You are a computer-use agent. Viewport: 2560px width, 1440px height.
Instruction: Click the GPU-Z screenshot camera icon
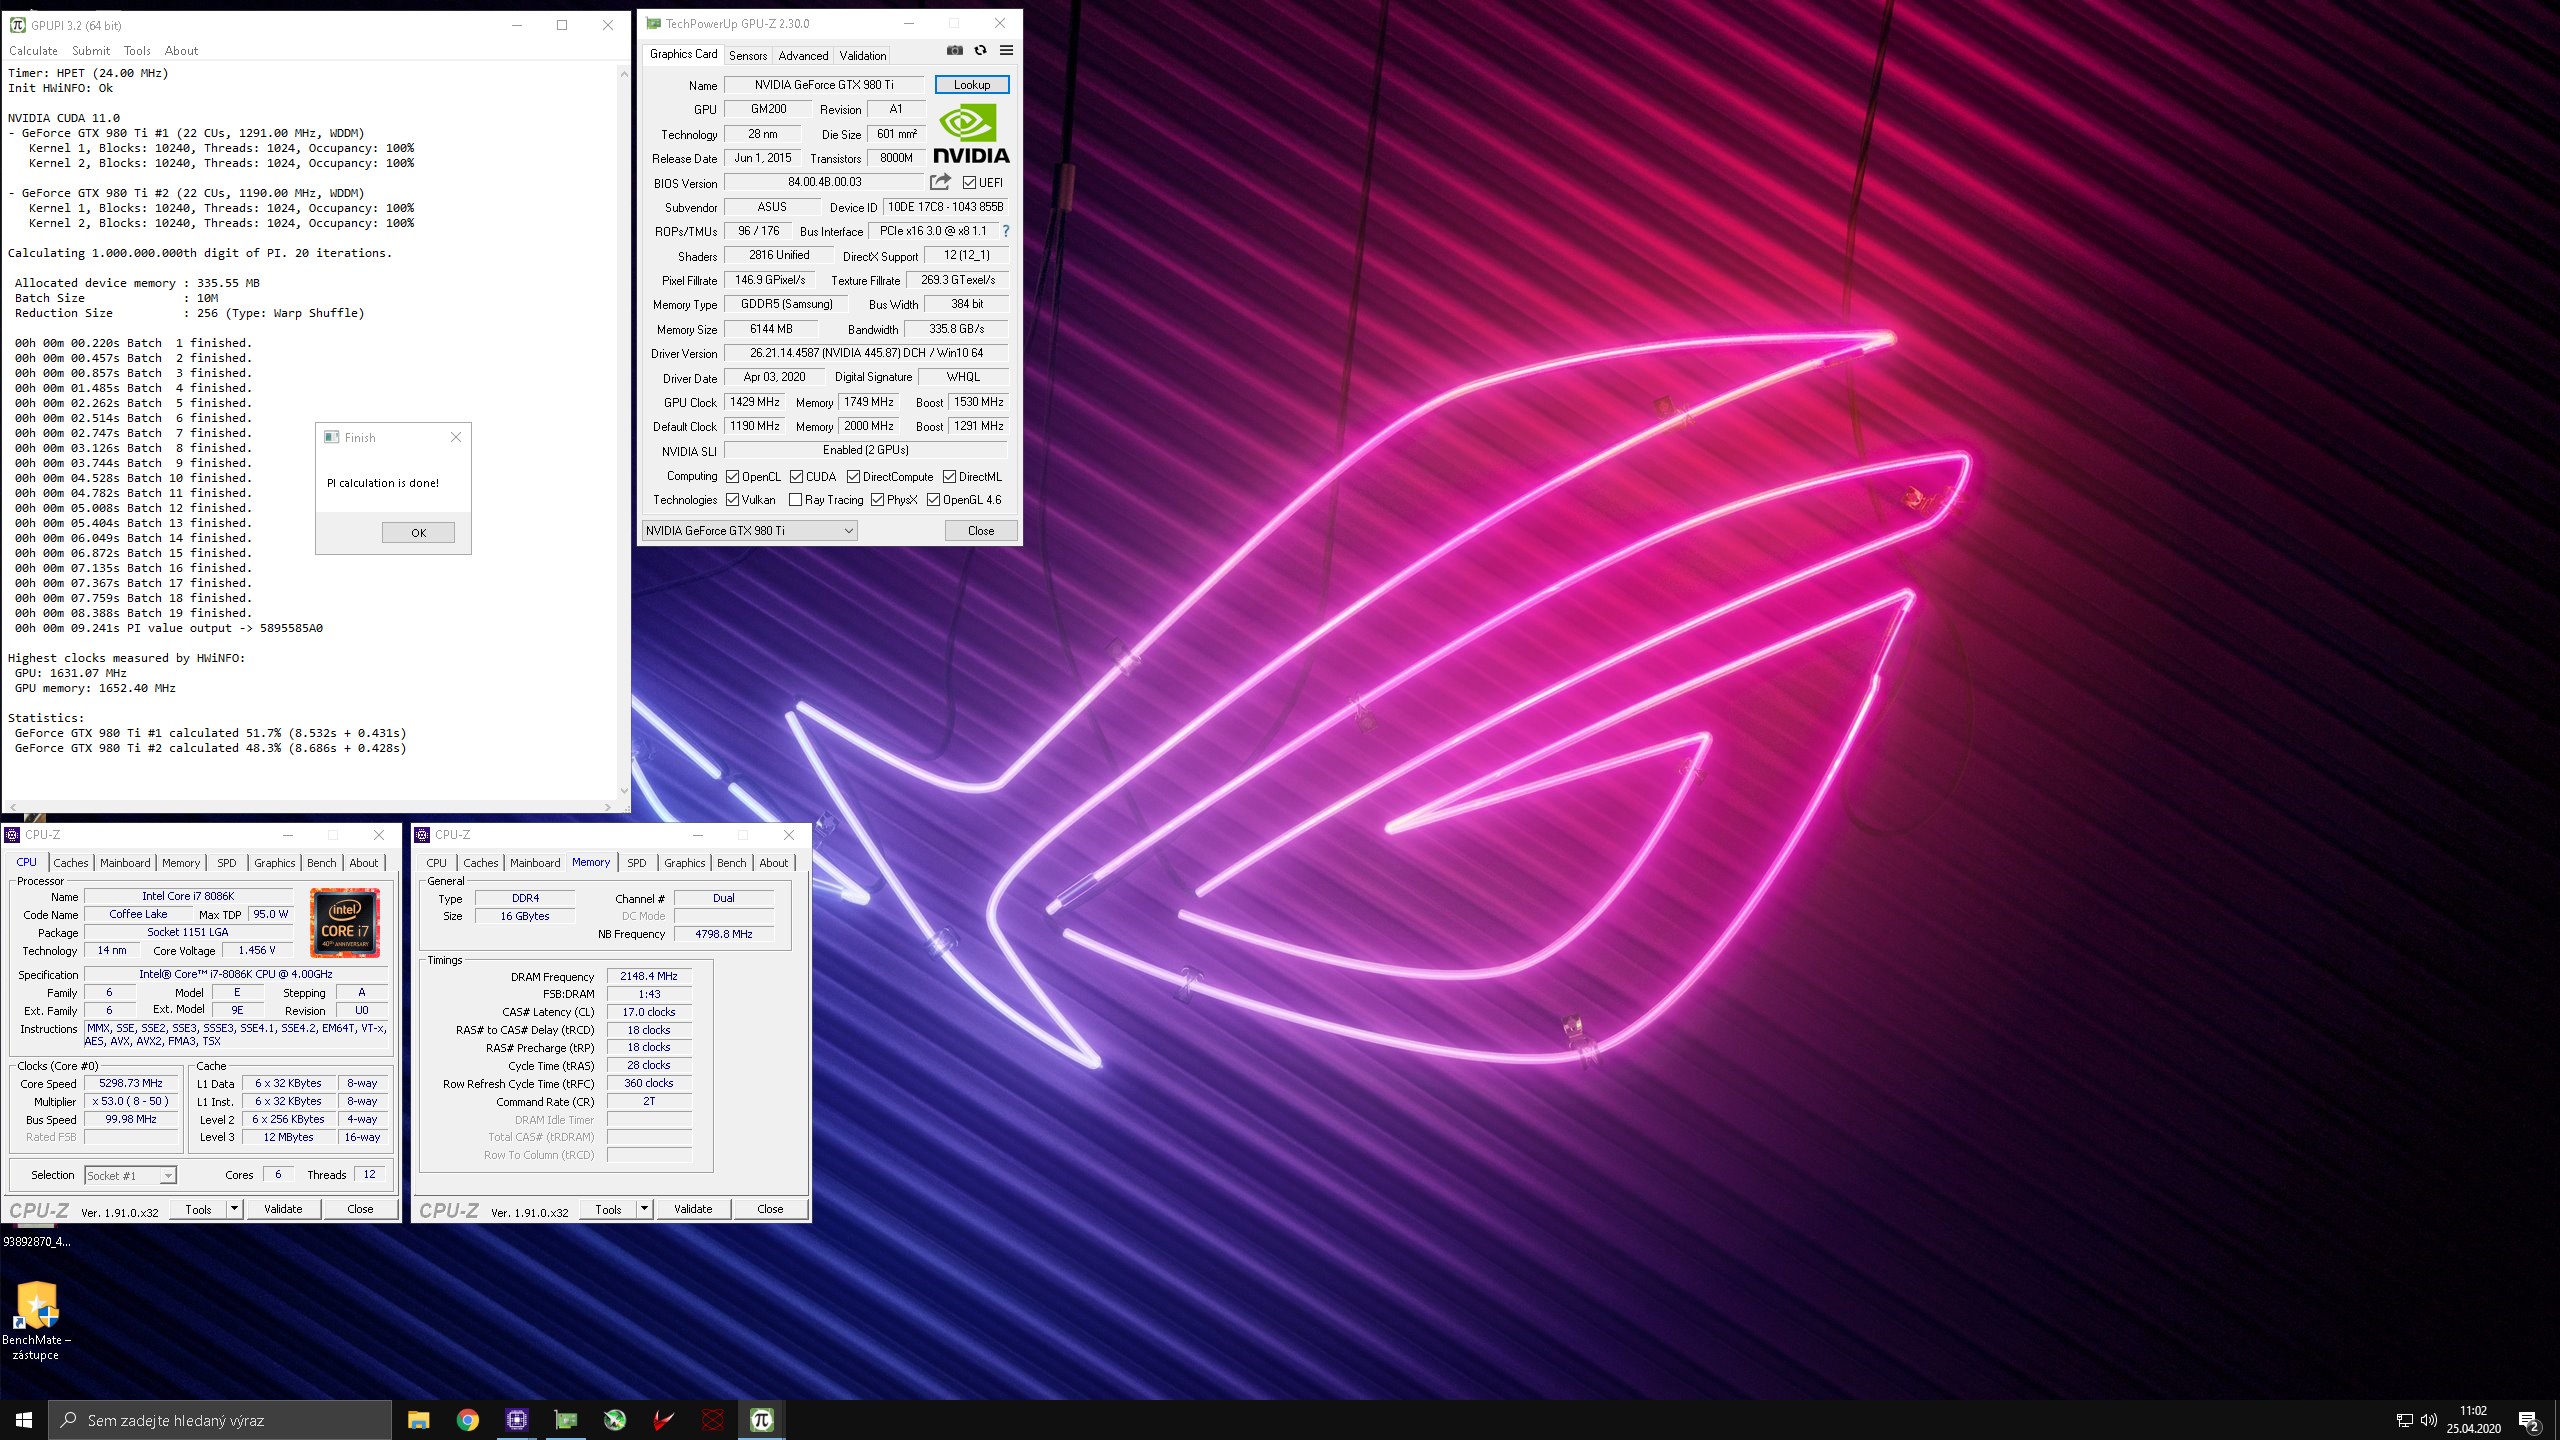(955, 51)
